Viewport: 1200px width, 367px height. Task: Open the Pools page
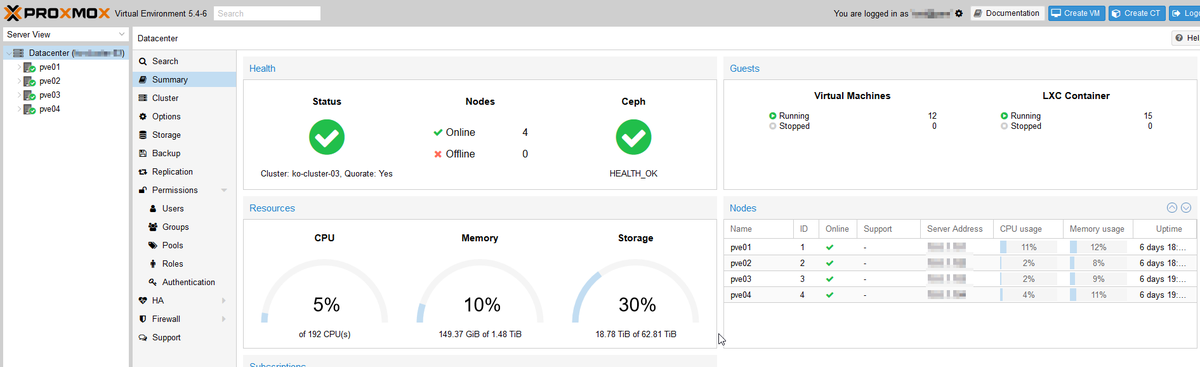pos(172,245)
